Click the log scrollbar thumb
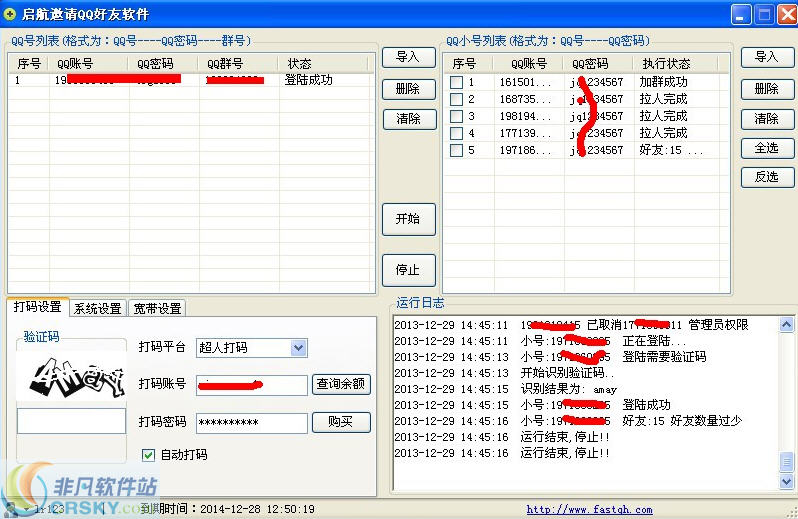The image size is (798, 519). 786,462
